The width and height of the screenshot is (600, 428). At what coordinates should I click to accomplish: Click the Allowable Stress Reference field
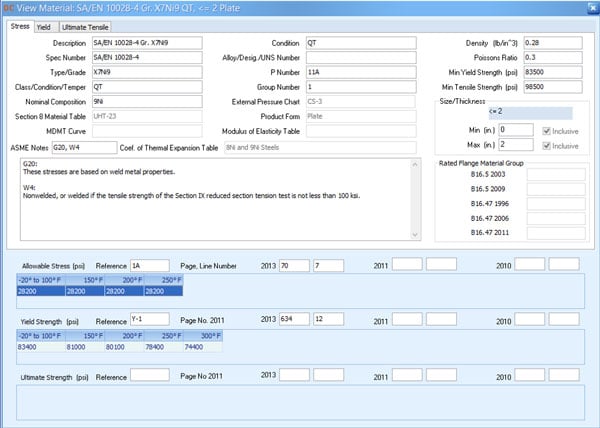tap(150, 264)
